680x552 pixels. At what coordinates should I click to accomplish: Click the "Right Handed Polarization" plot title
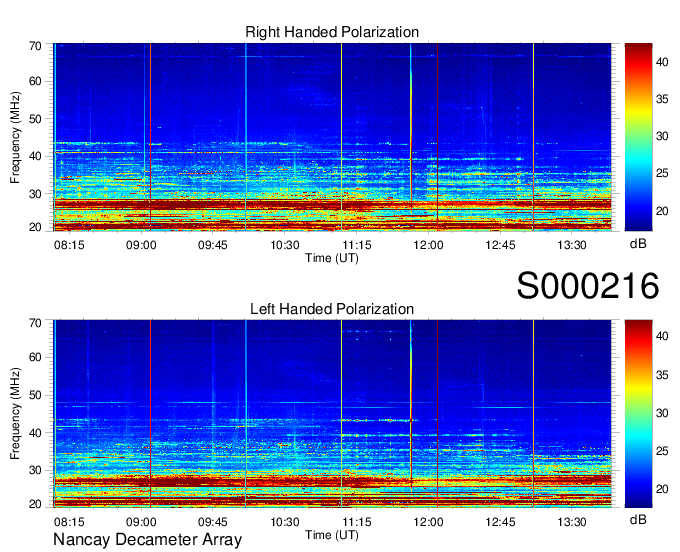332,32
